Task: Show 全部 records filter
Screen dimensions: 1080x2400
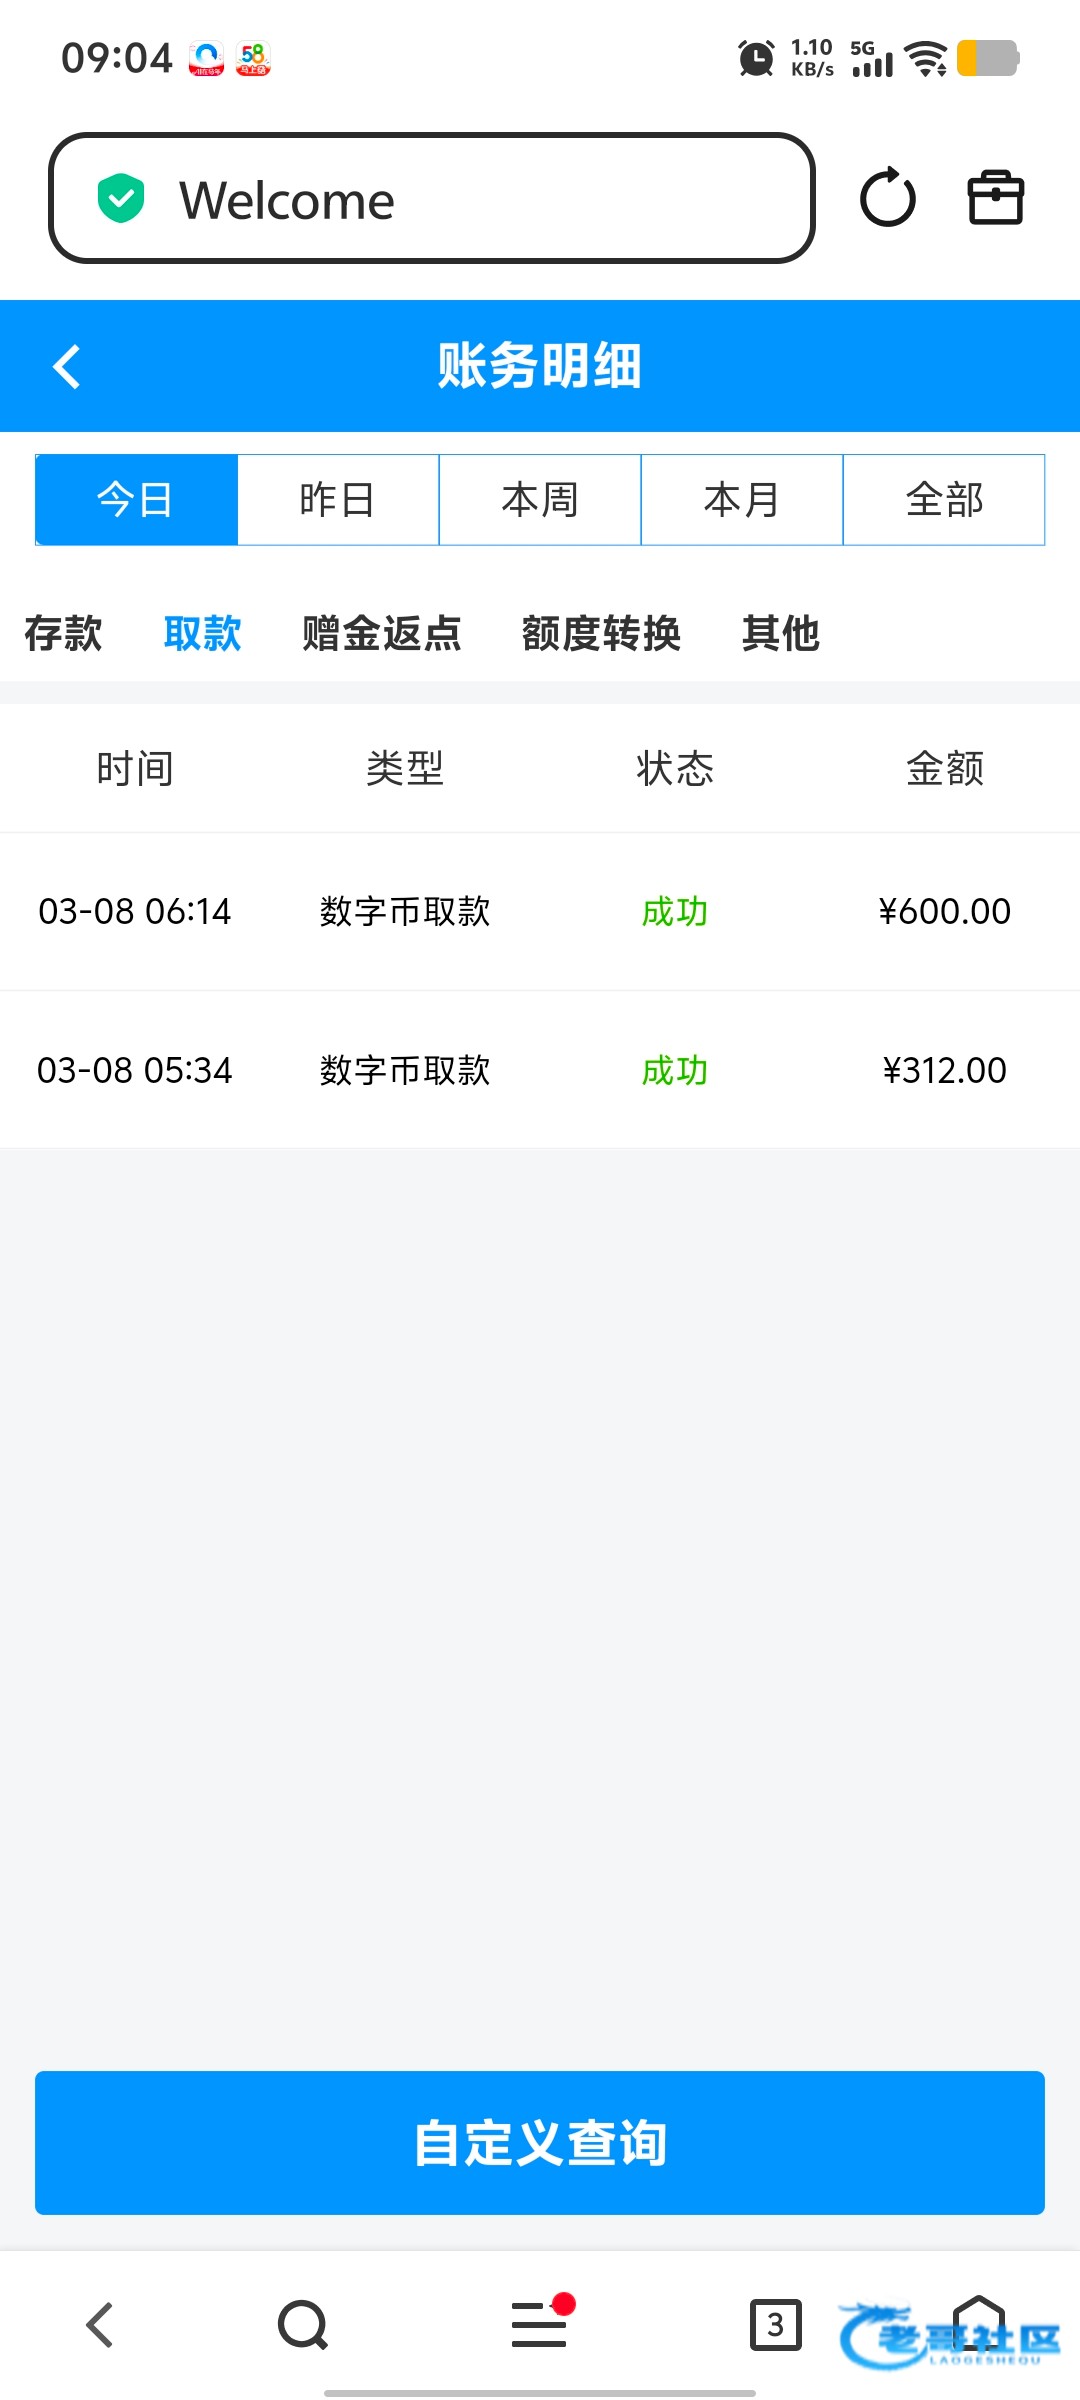Action: tap(944, 500)
